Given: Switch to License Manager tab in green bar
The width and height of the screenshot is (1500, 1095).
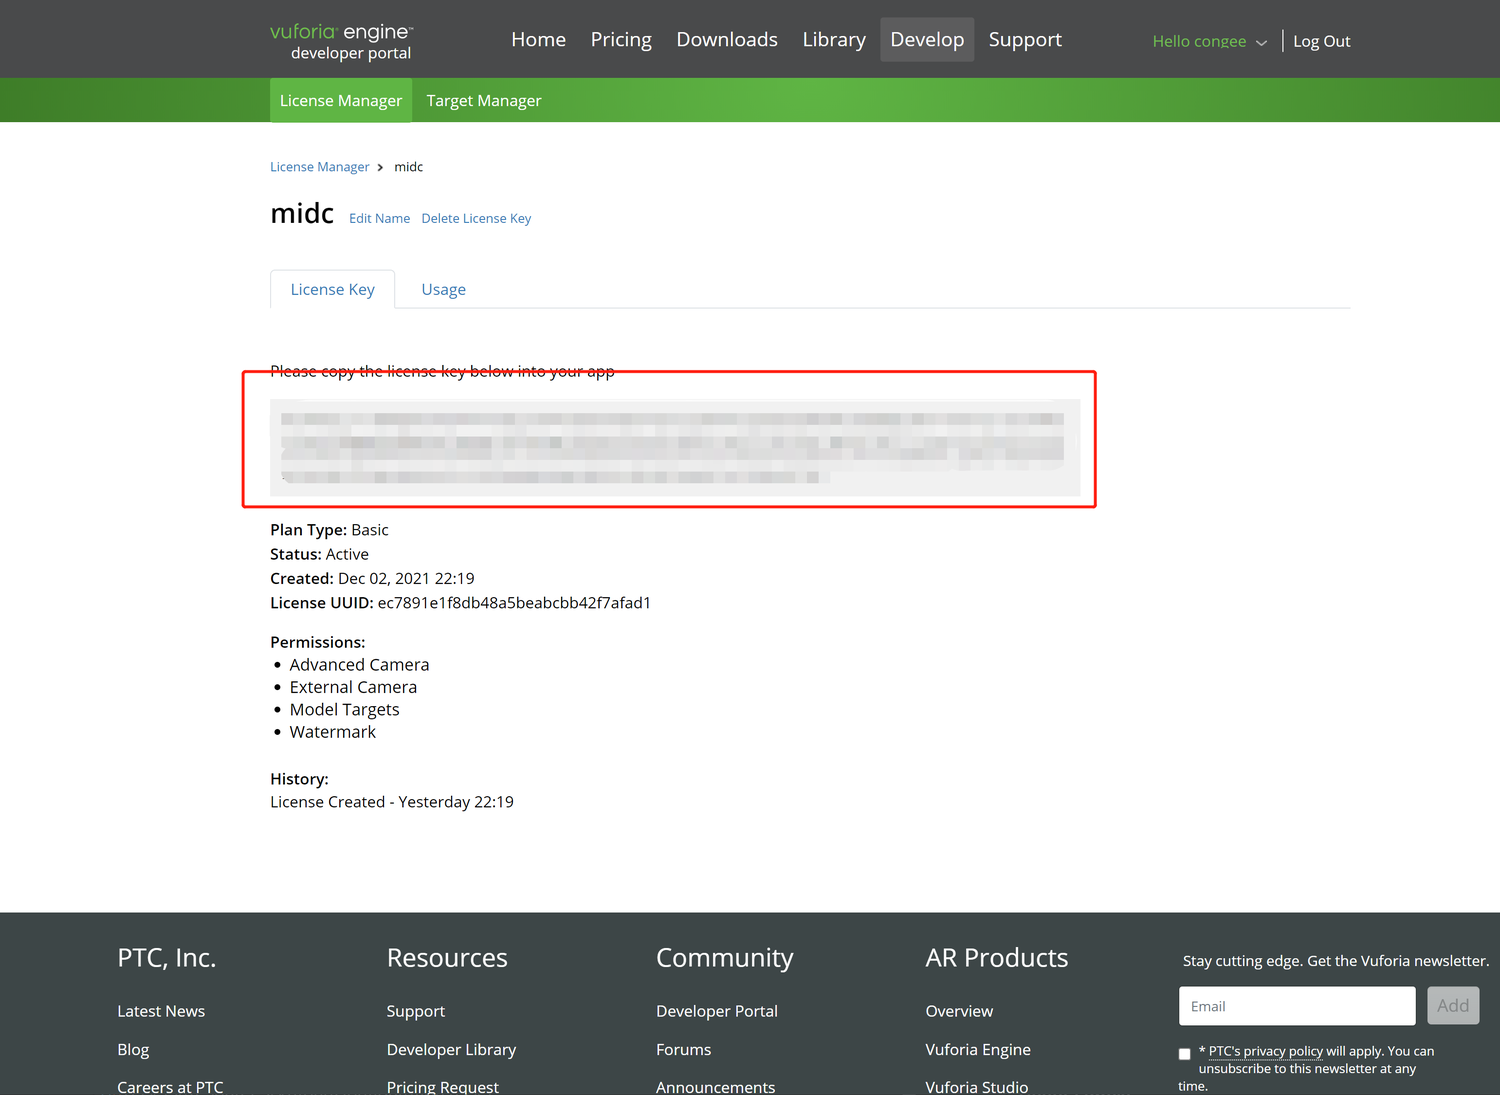Looking at the screenshot, I should (x=341, y=101).
